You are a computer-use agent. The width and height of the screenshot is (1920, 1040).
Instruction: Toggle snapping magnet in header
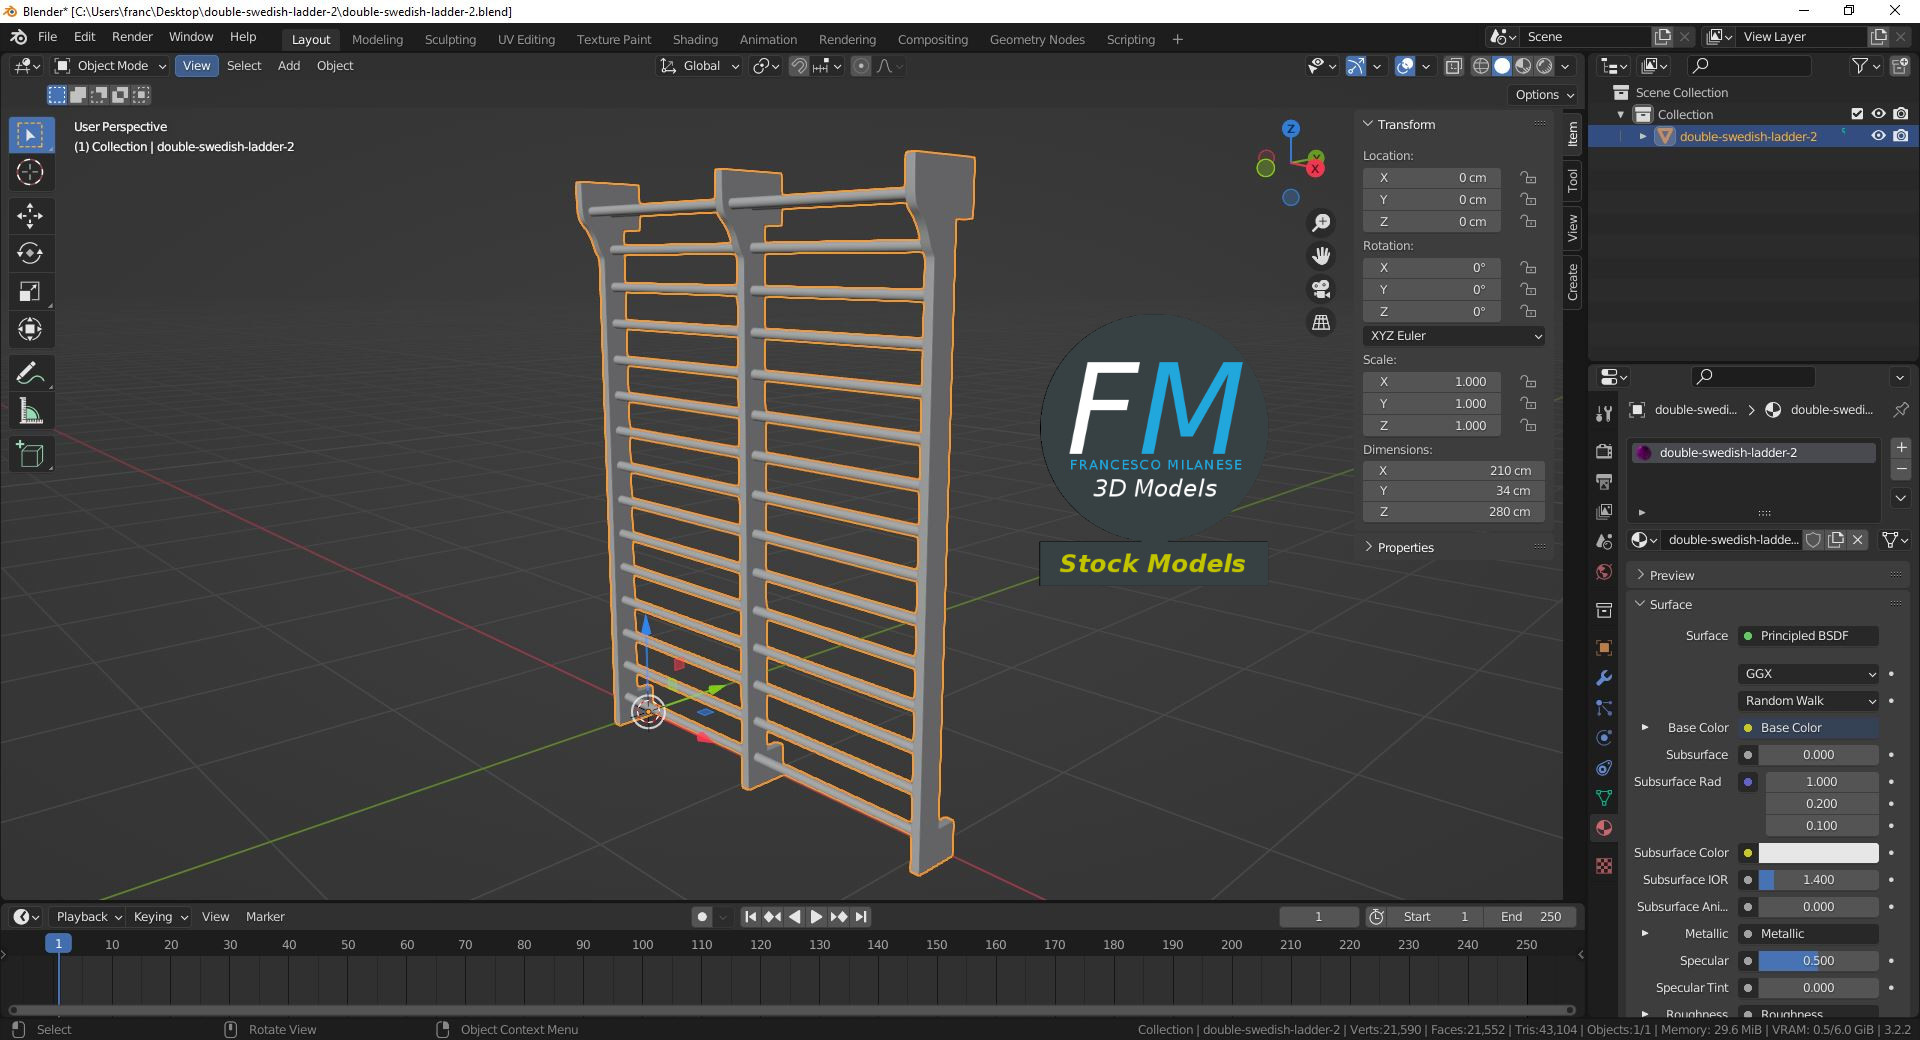tap(799, 66)
